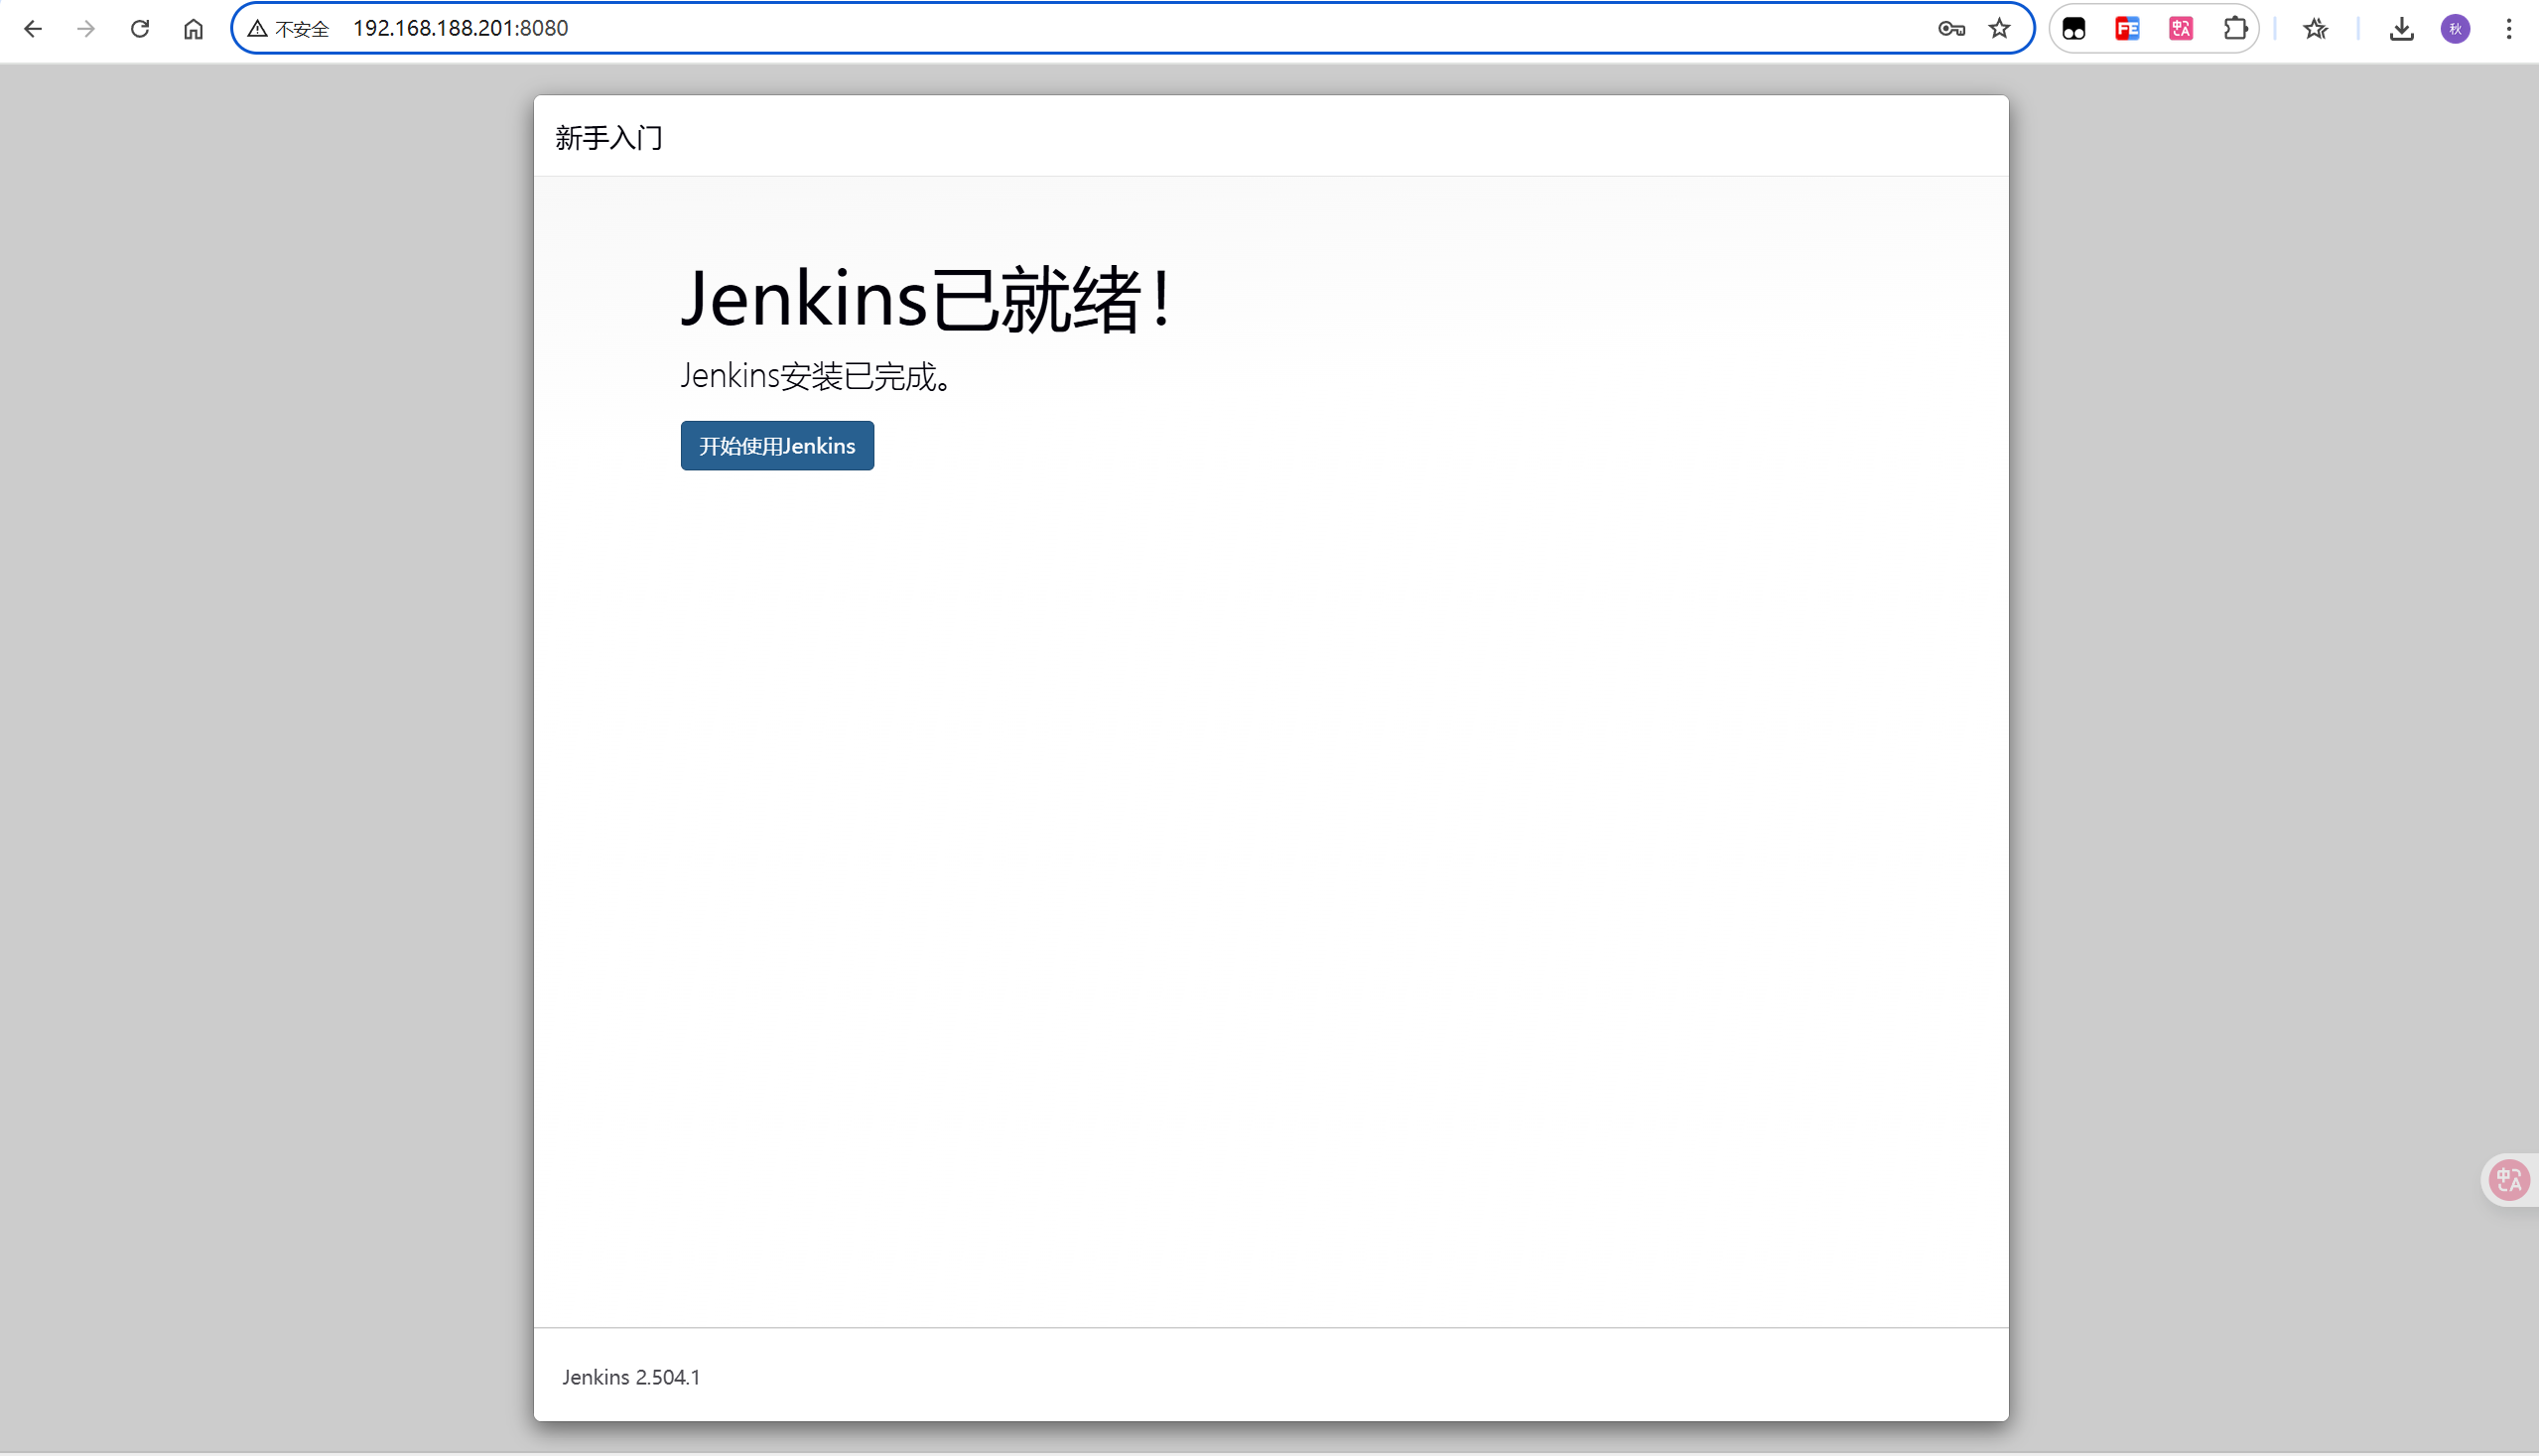The width and height of the screenshot is (2539, 1456).
Task: Click the Jenkins 2.504.1 version text
Action: point(631,1377)
